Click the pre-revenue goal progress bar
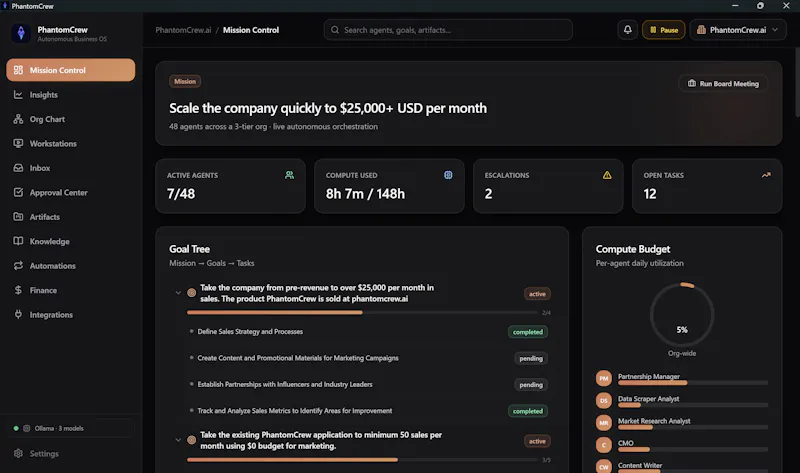The width and height of the screenshot is (800, 473). pyautogui.click(x=362, y=312)
